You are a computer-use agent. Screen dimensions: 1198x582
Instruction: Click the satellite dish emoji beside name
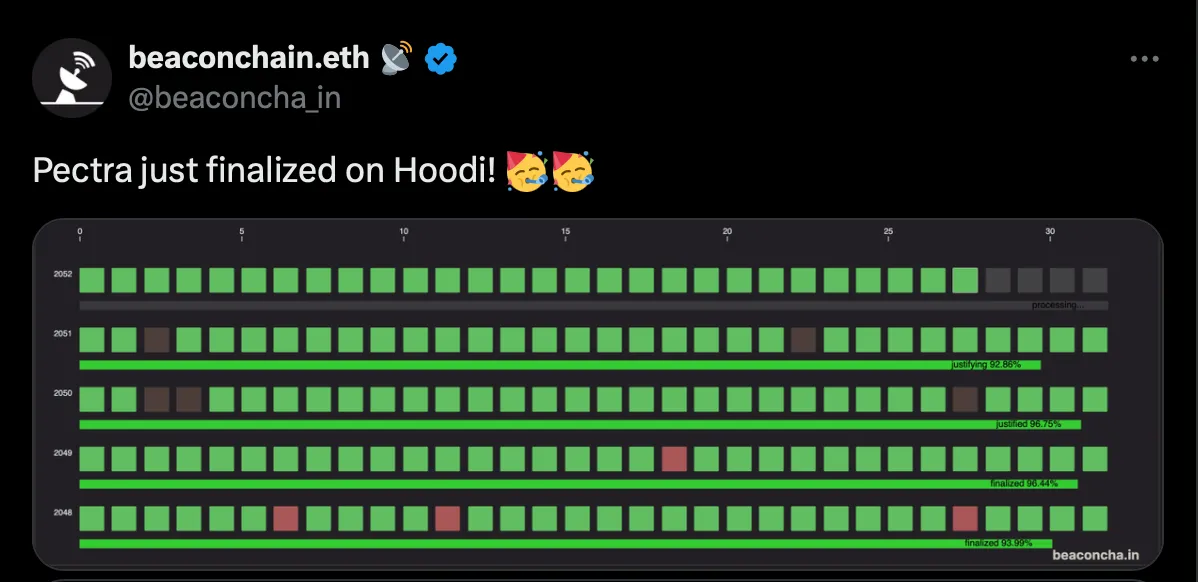pyautogui.click(x=396, y=58)
